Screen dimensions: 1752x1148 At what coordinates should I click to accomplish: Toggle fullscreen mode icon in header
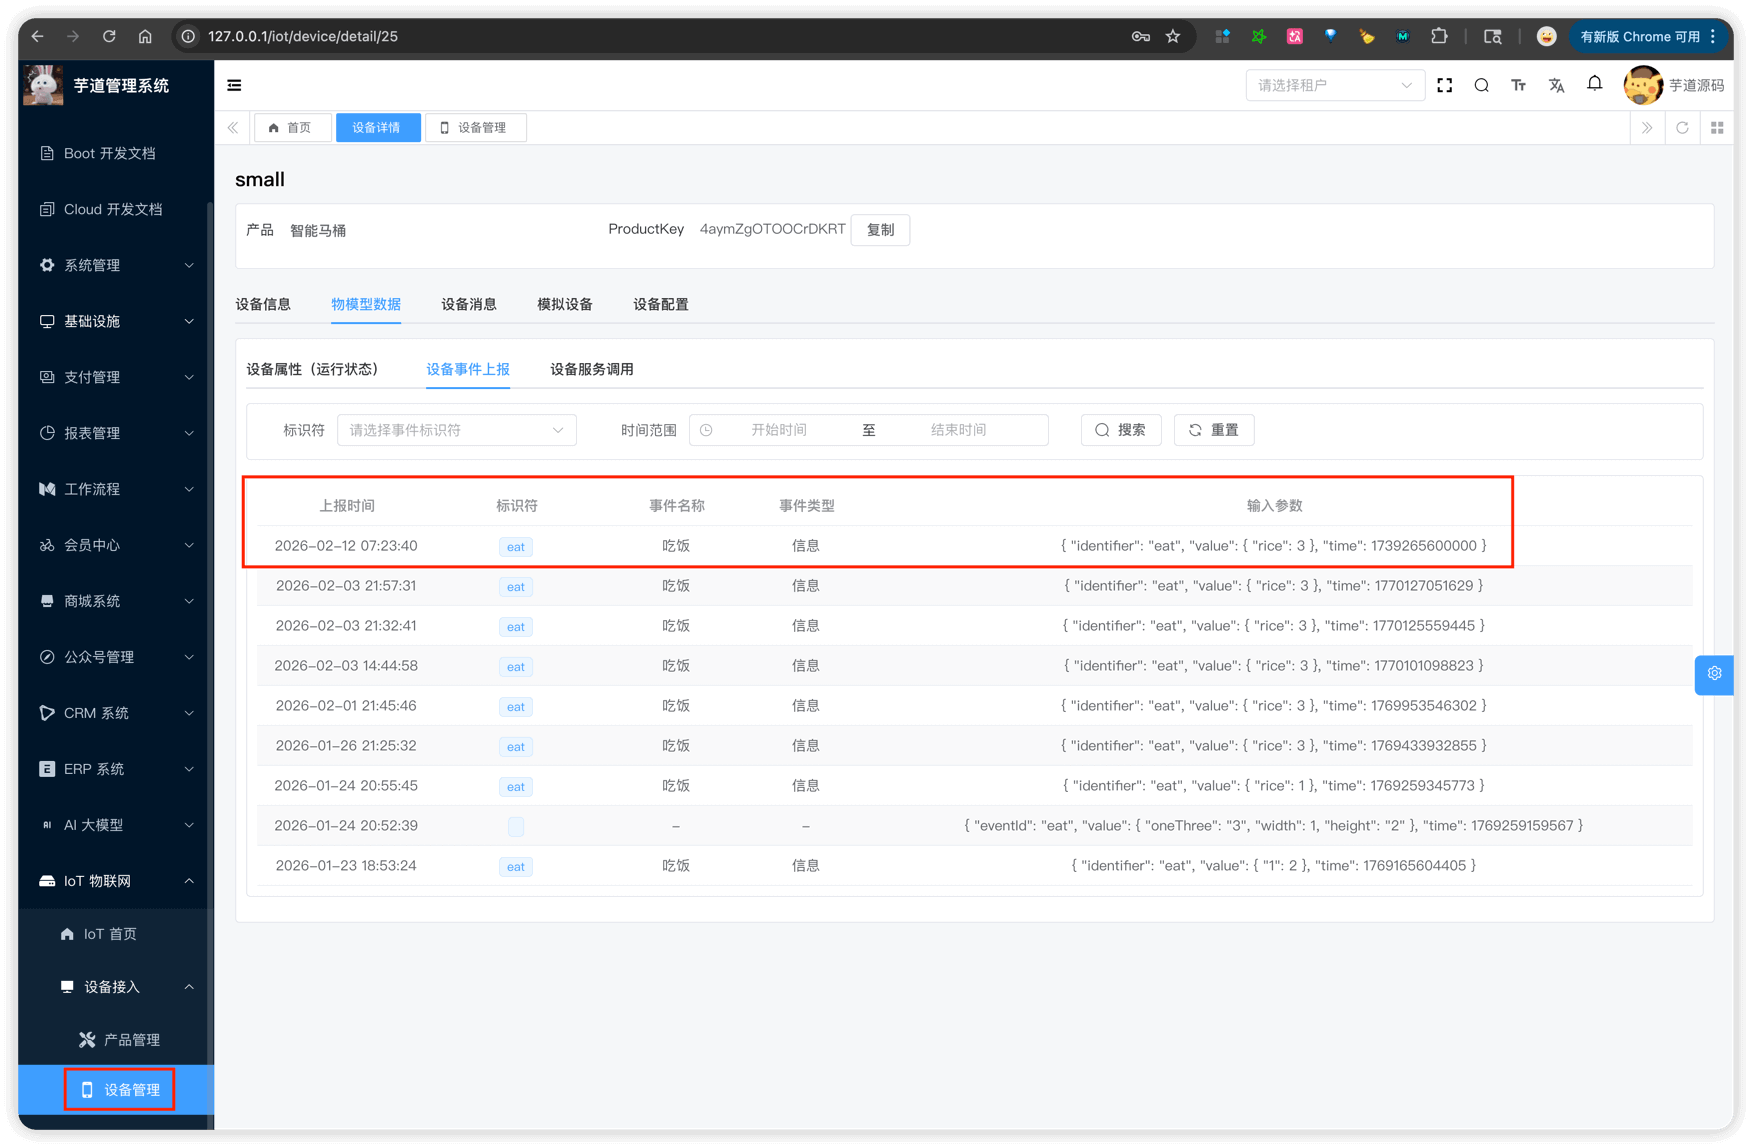[1444, 86]
